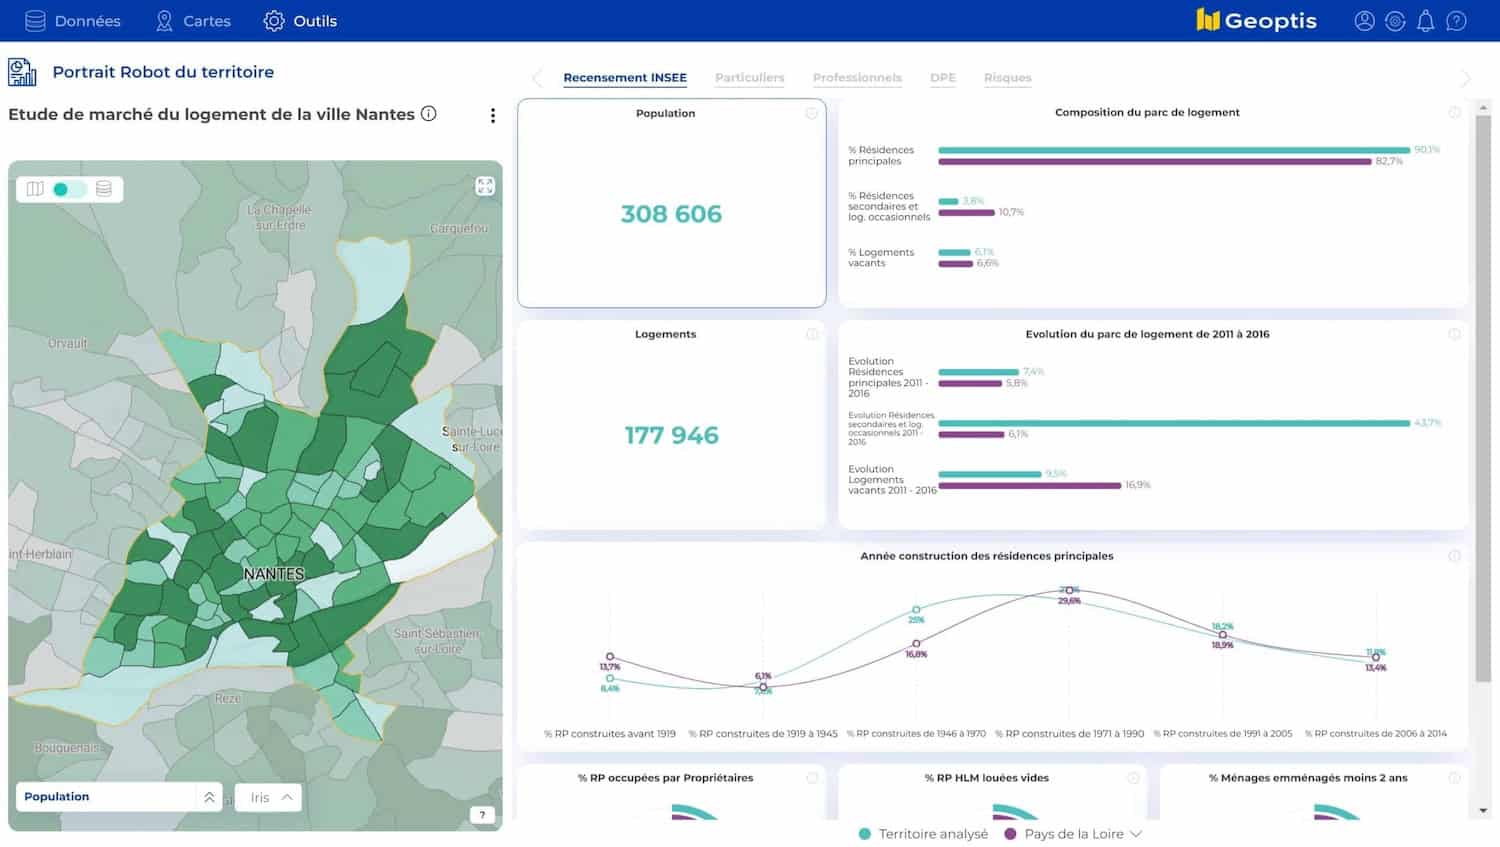The height and width of the screenshot is (847, 1500).
Task: Expand the comparison territory chevron
Action: [x=1136, y=834]
